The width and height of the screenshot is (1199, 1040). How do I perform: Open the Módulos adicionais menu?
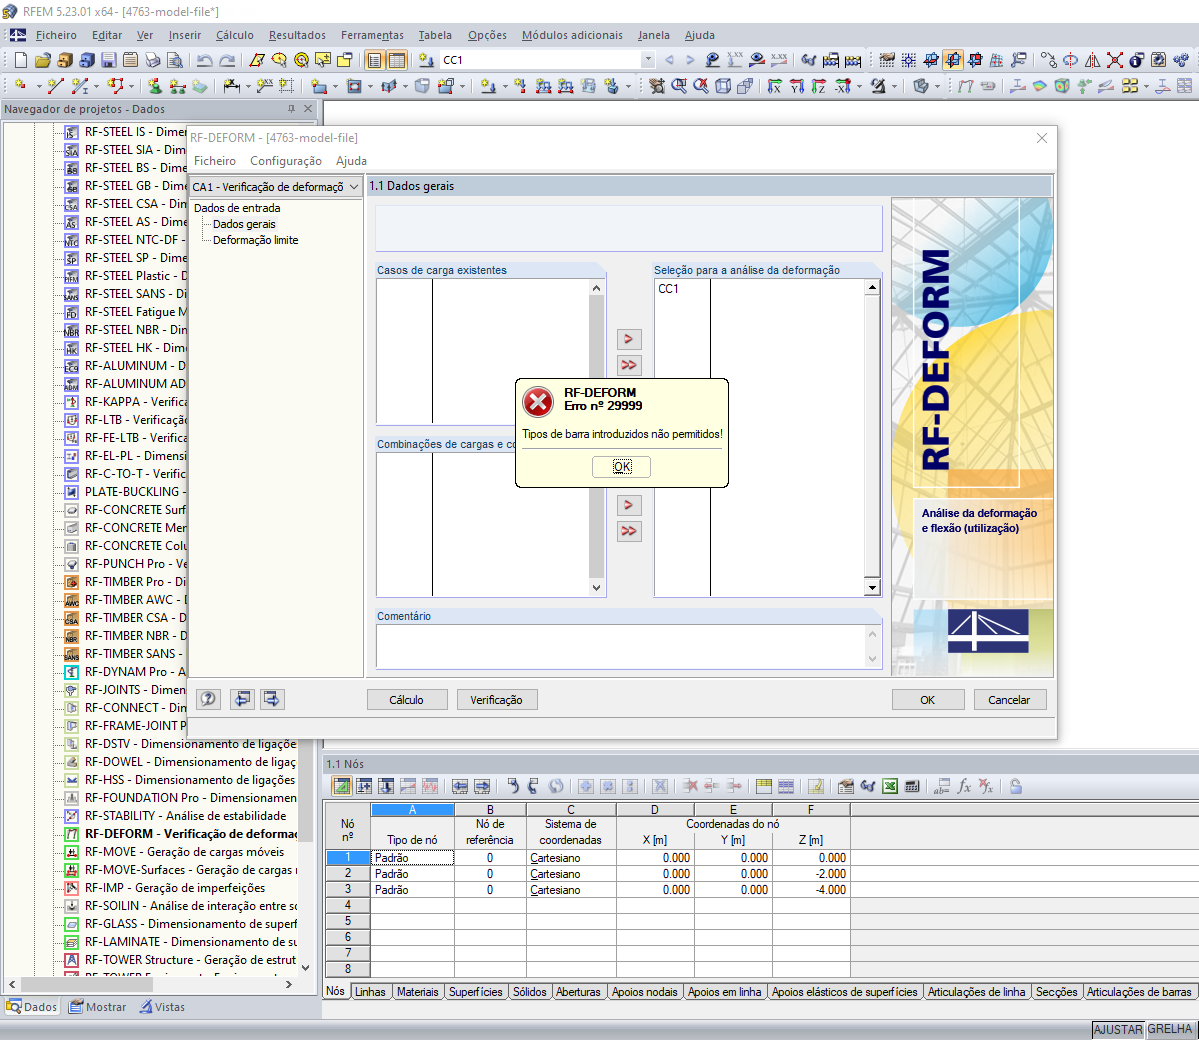tap(572, 35)
